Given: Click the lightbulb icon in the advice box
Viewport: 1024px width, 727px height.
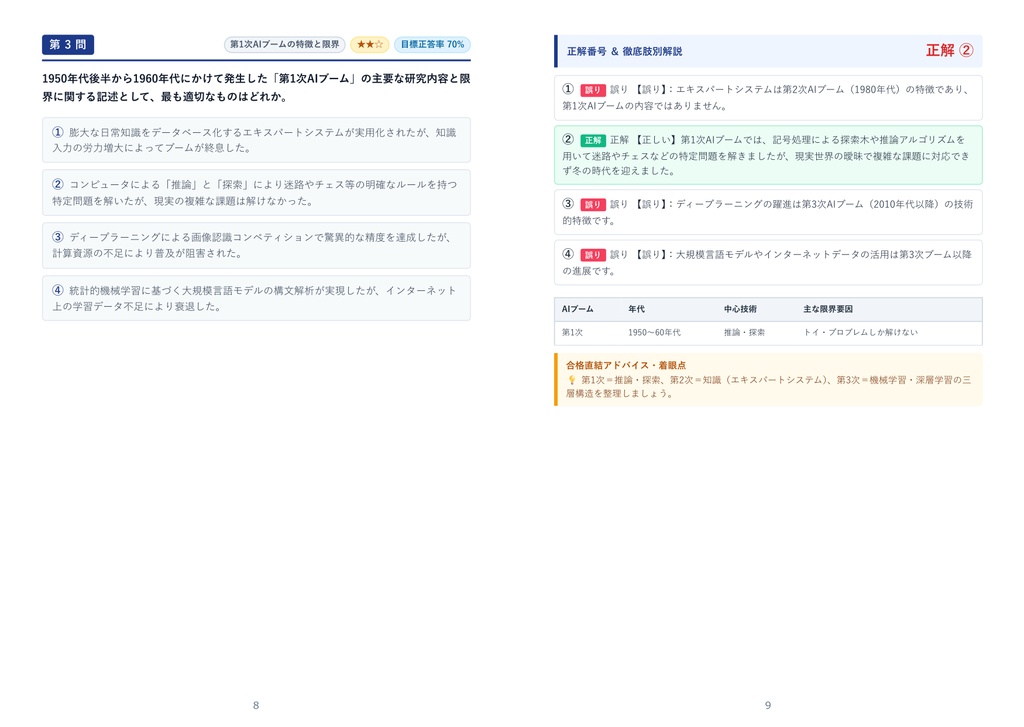Looking at the screenshot, I should pyautogui.click(x=571, y=380).
